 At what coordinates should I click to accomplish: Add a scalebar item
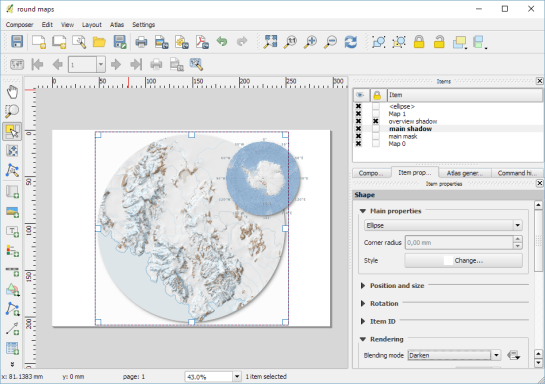click(x=13, y=270)
